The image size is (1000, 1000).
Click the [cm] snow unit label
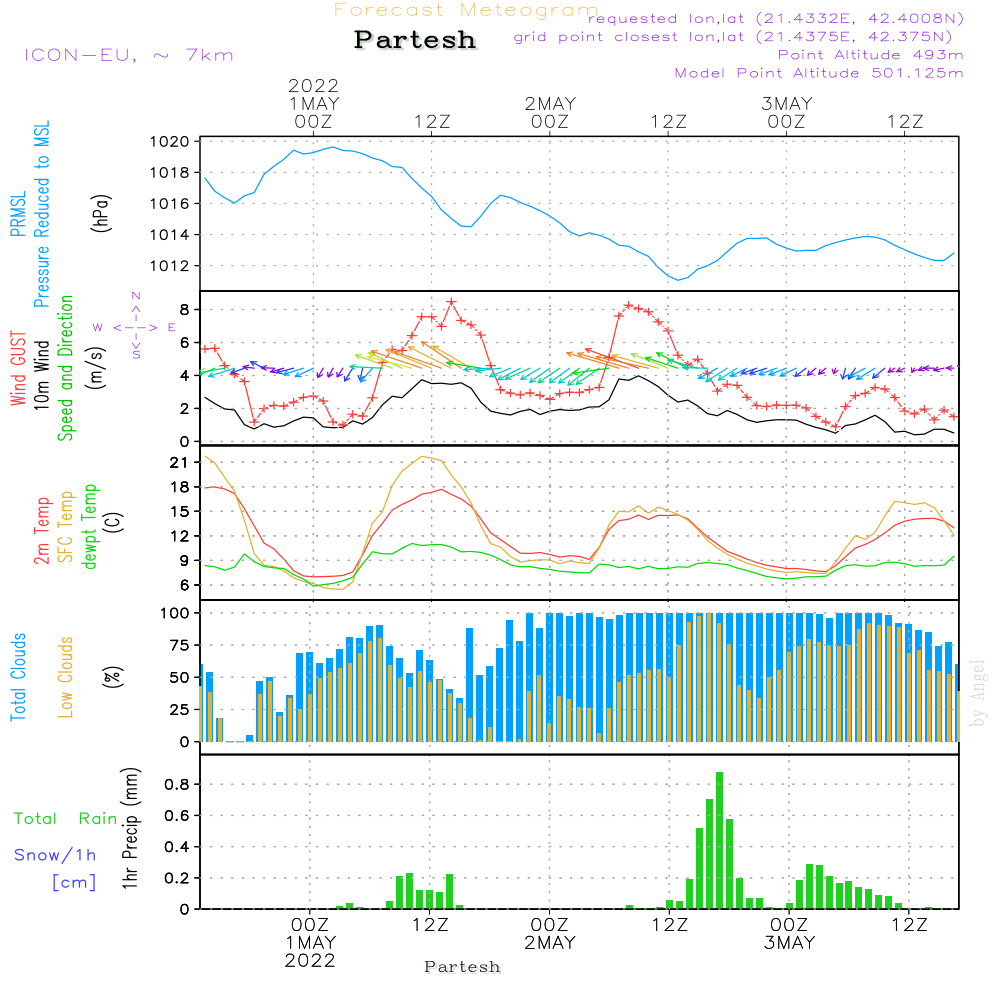point(74,883)
